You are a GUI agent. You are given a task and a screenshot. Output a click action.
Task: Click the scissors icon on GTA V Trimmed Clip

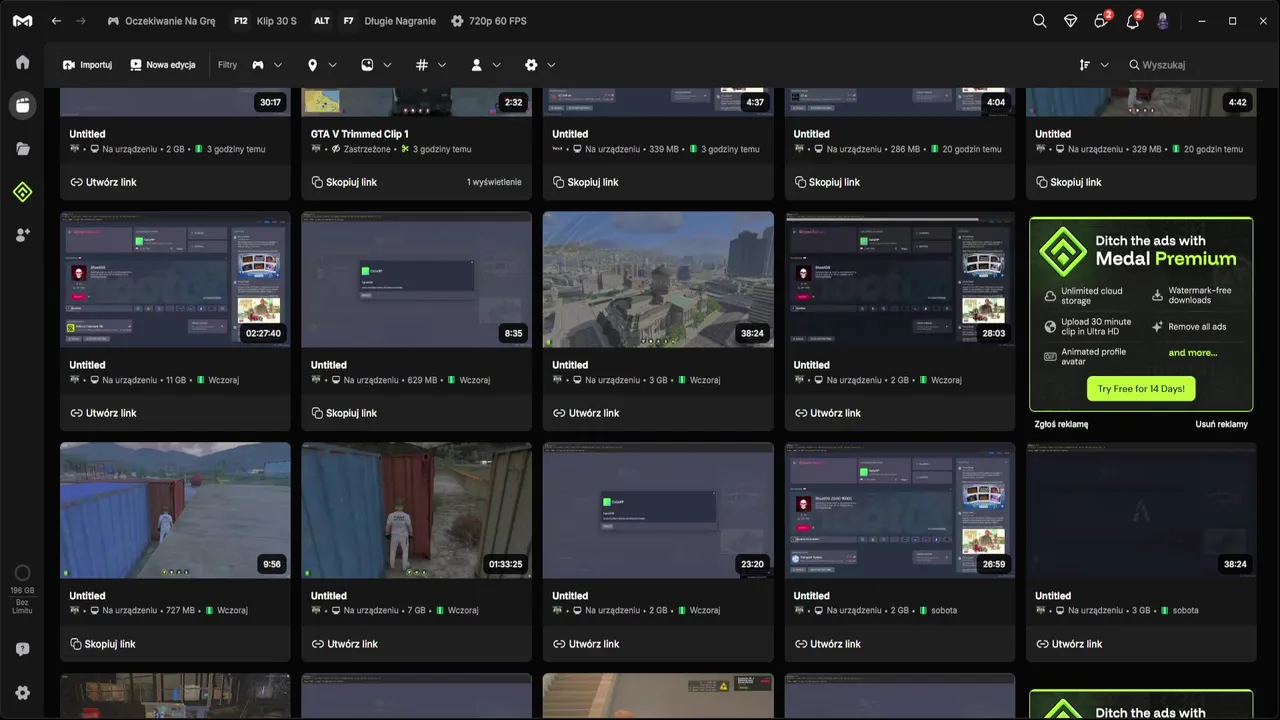[x=405, y=149]
